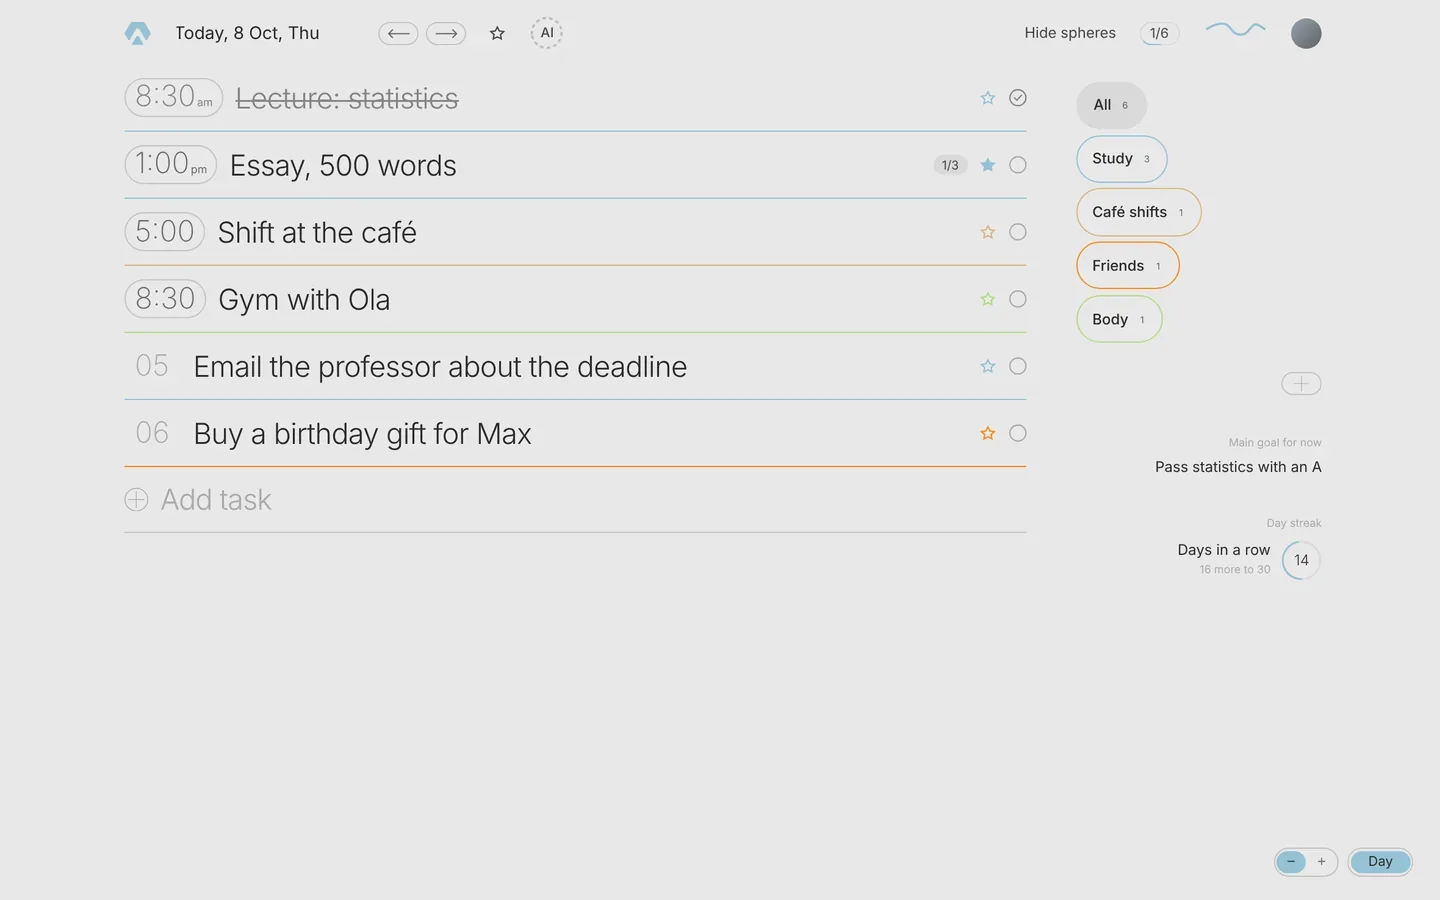Star the Buy a birthday gift task
Screen dimensions: 1440x900
[x=988, y=433]
